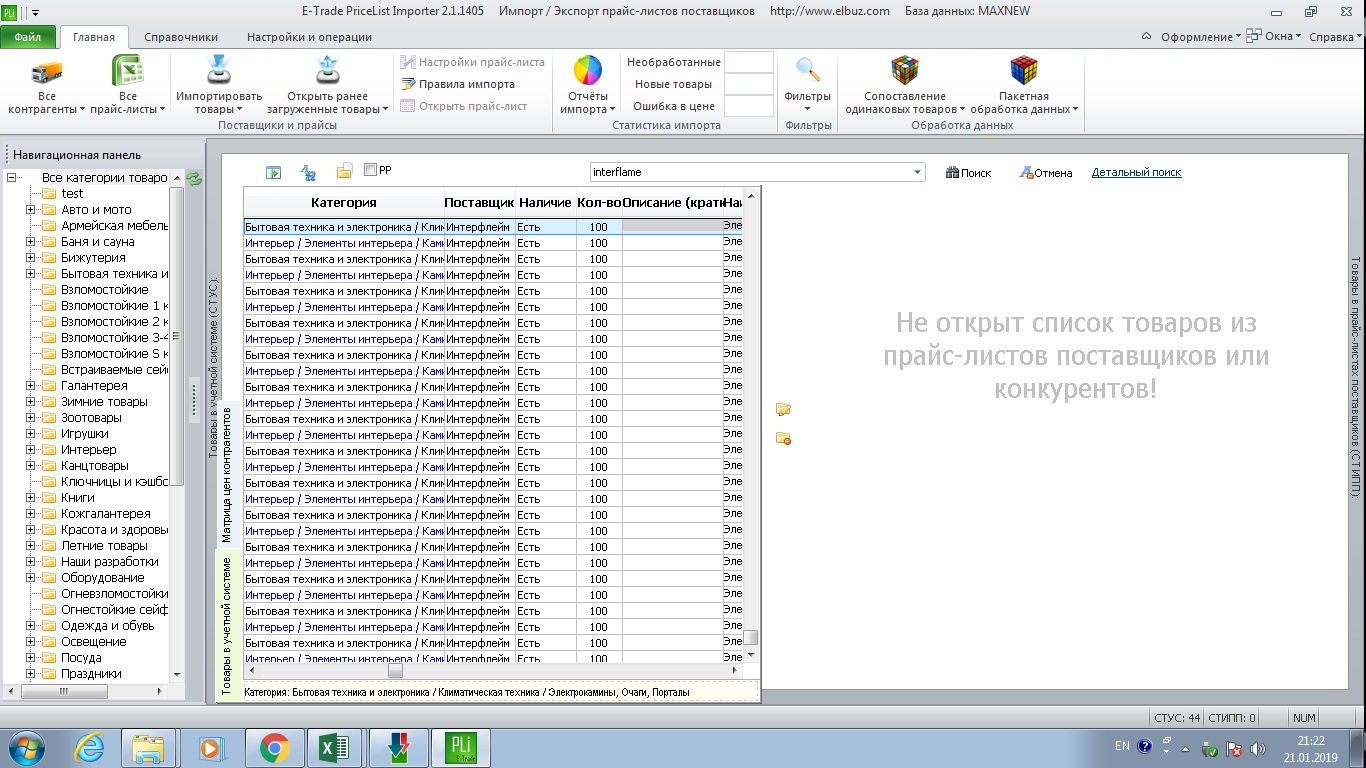
Task: Click Открыть ранее загруженные товары icon
Action: point(328,72)
